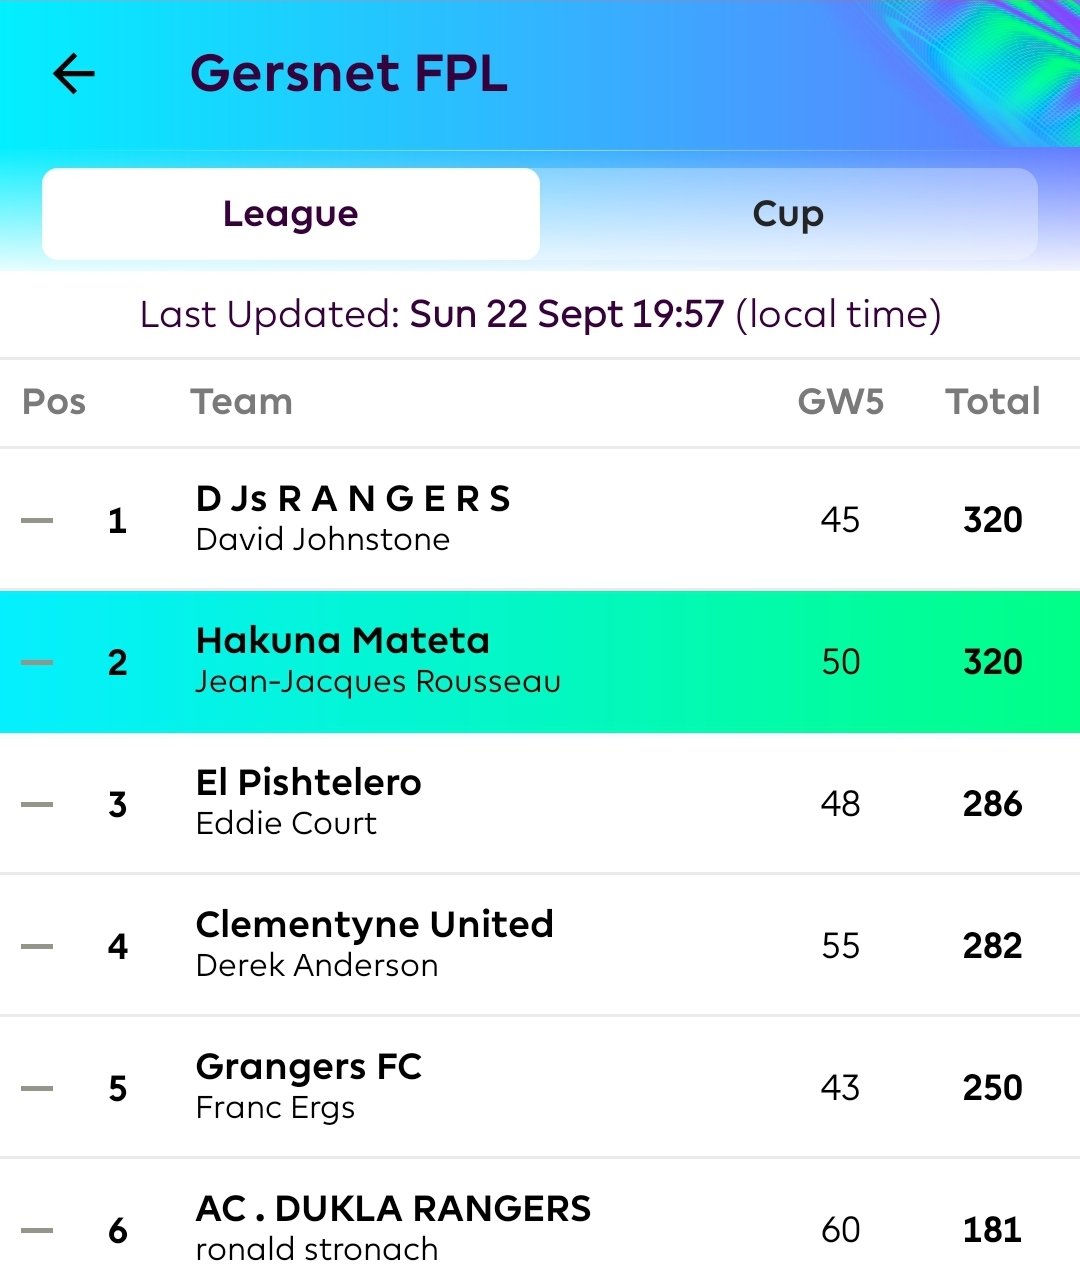Click the Gersnet FPL league title
The image size is (1080, 1287).
349,73
